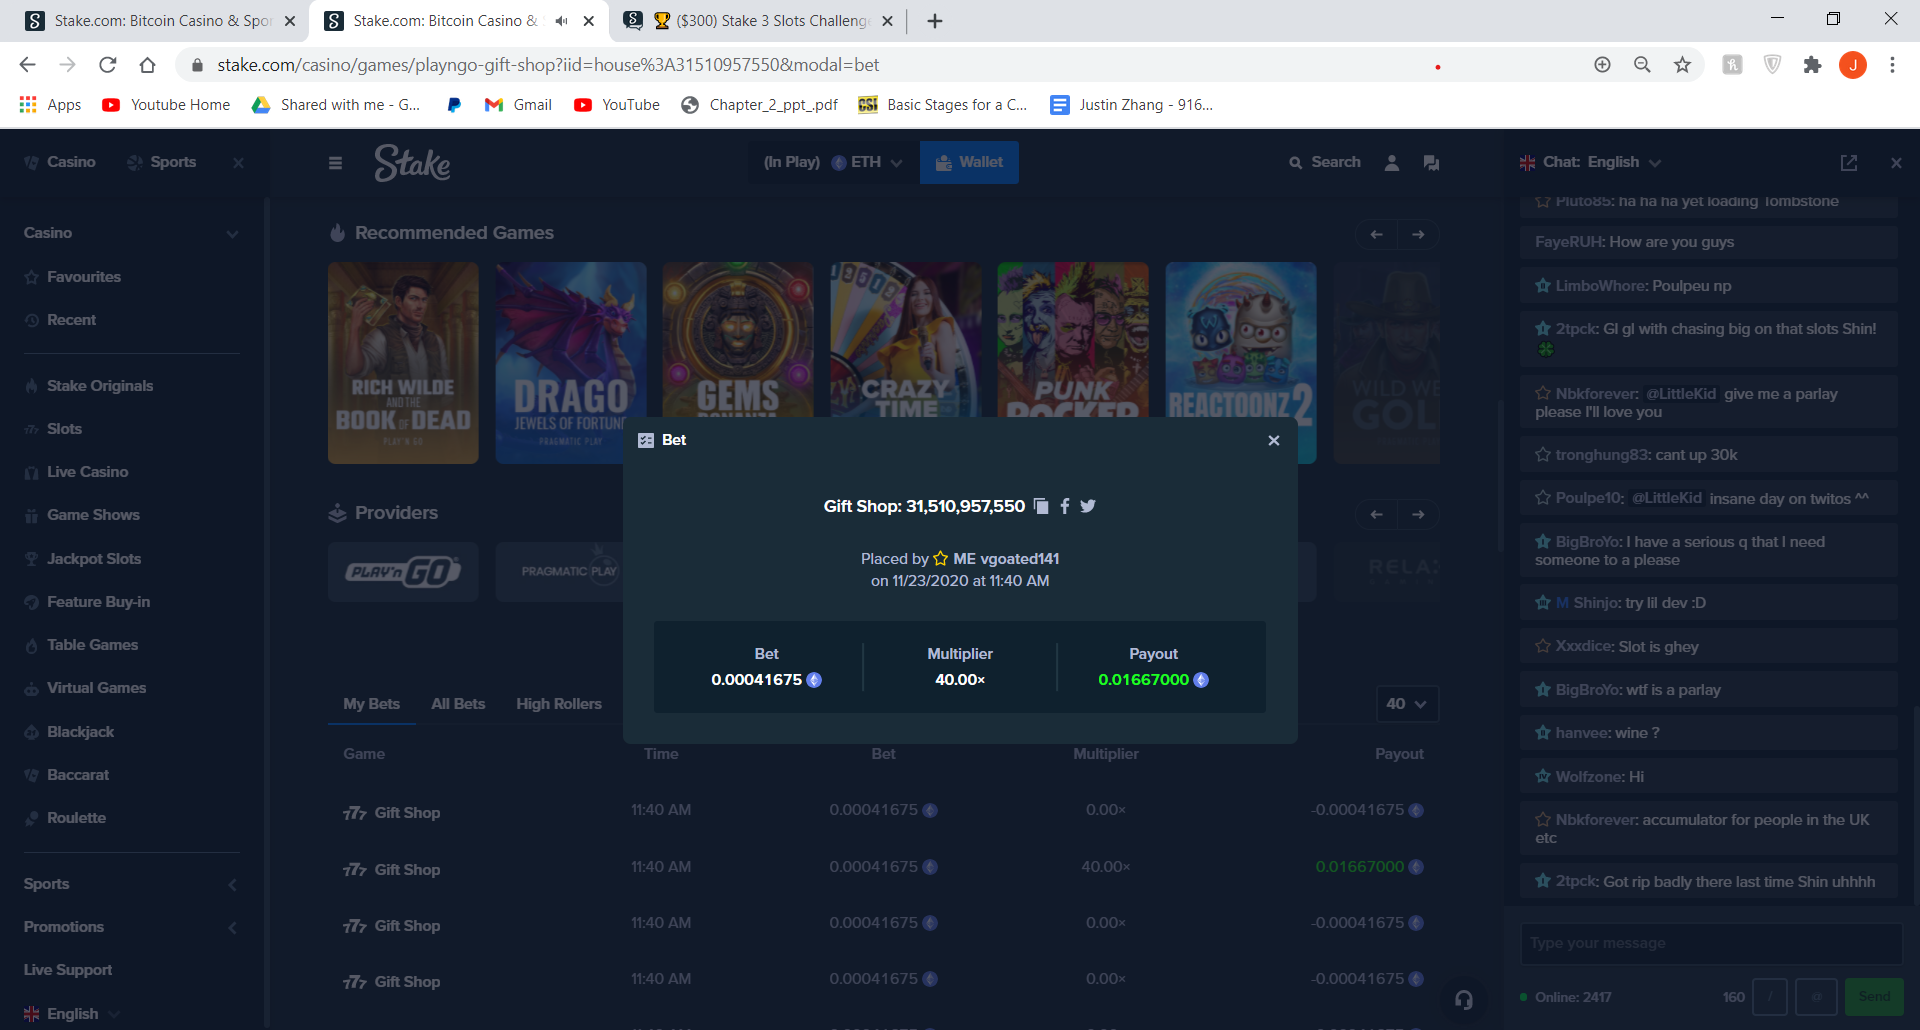The height and width of the screenshot is (1030, 1920).
Task: Pop out the chat window
Action: [1849, 162]
